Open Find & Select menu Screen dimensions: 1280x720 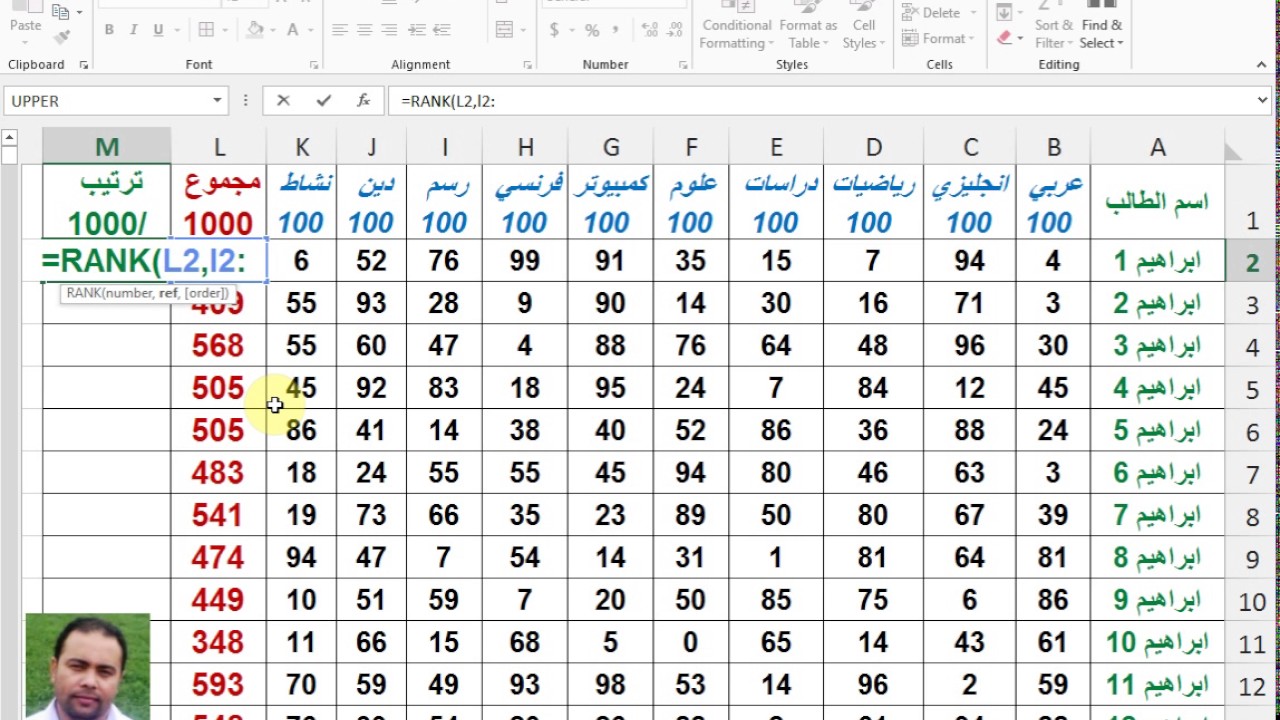click(x=1101, y=25)
